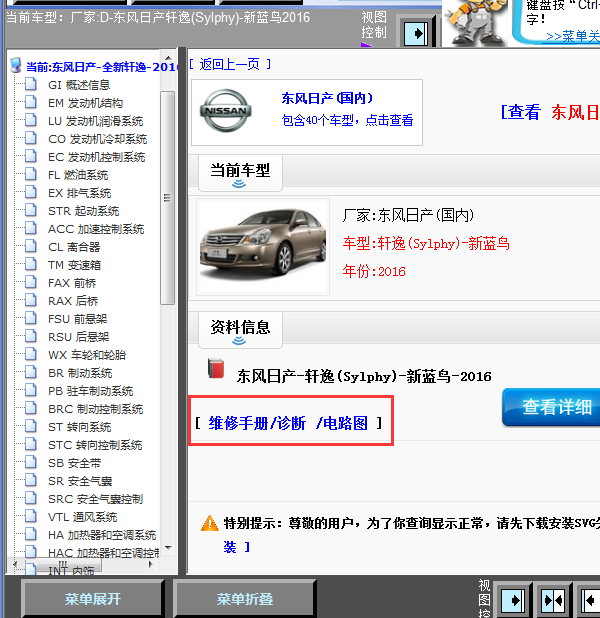The height and width of the screenshot is (618, 600).
Task: Click the Nissan logo
Action: (x=226, y=110)
